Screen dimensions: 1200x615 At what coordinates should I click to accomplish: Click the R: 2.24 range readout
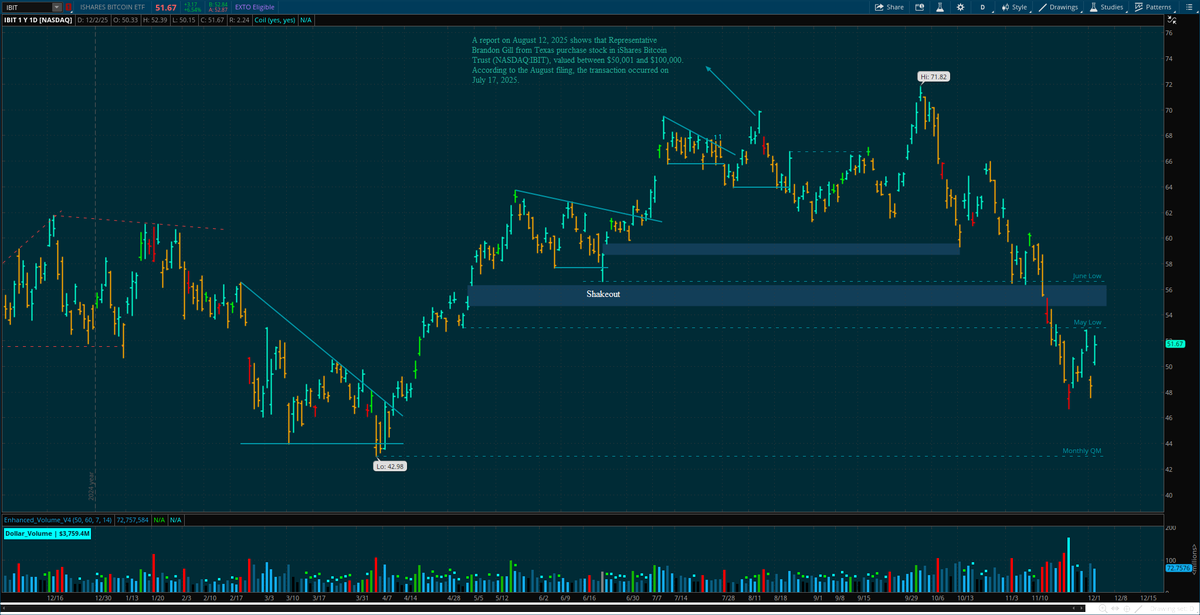[239, 20]
